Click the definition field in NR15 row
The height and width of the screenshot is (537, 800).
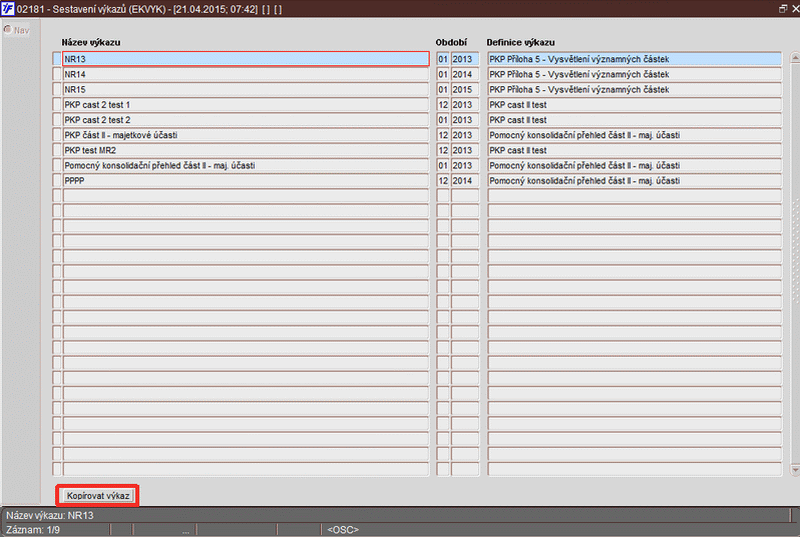pos(635,90)
